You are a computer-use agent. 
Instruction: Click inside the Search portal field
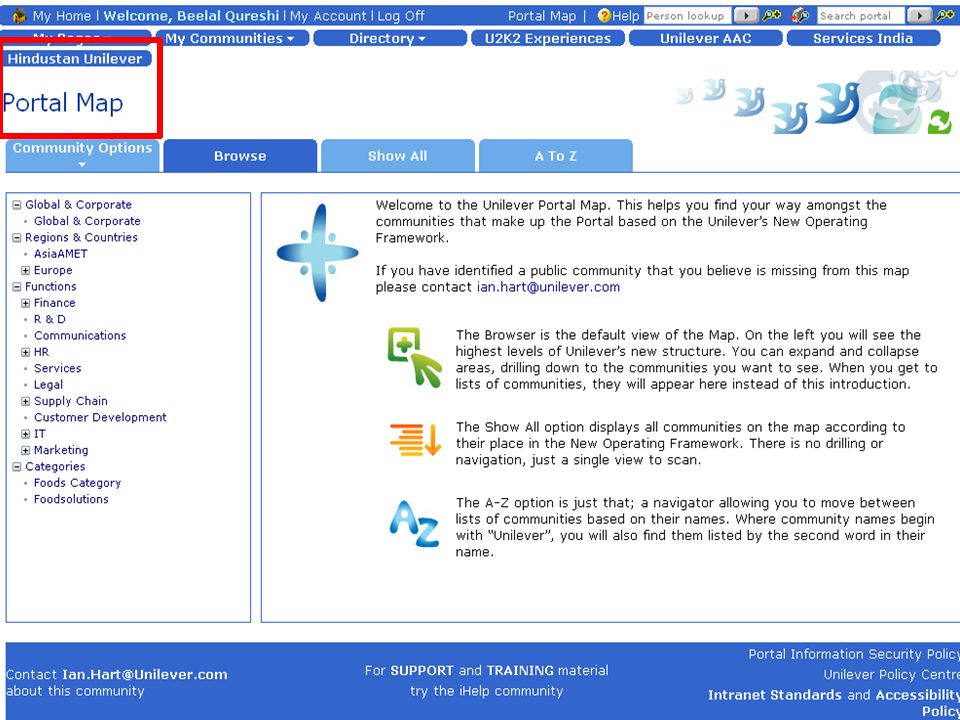[860, 15]
